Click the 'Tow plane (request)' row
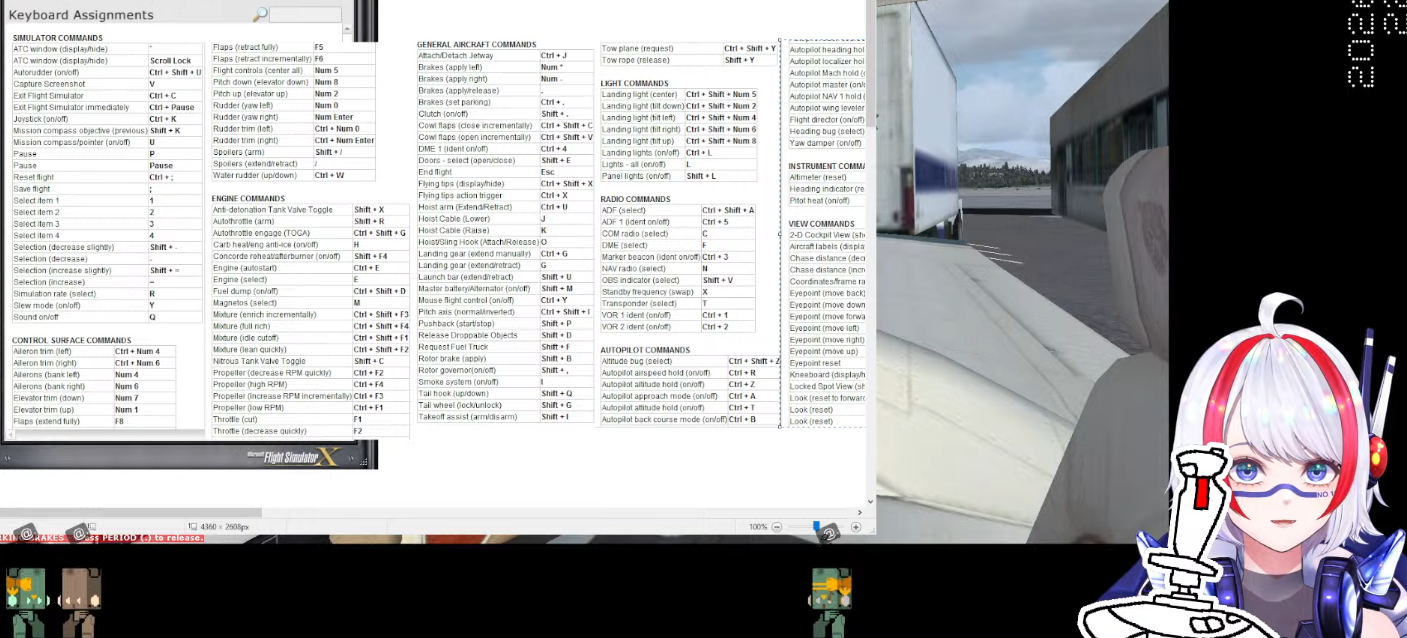Viewport: 1407px width, 638px height. [x=688, y=48]
